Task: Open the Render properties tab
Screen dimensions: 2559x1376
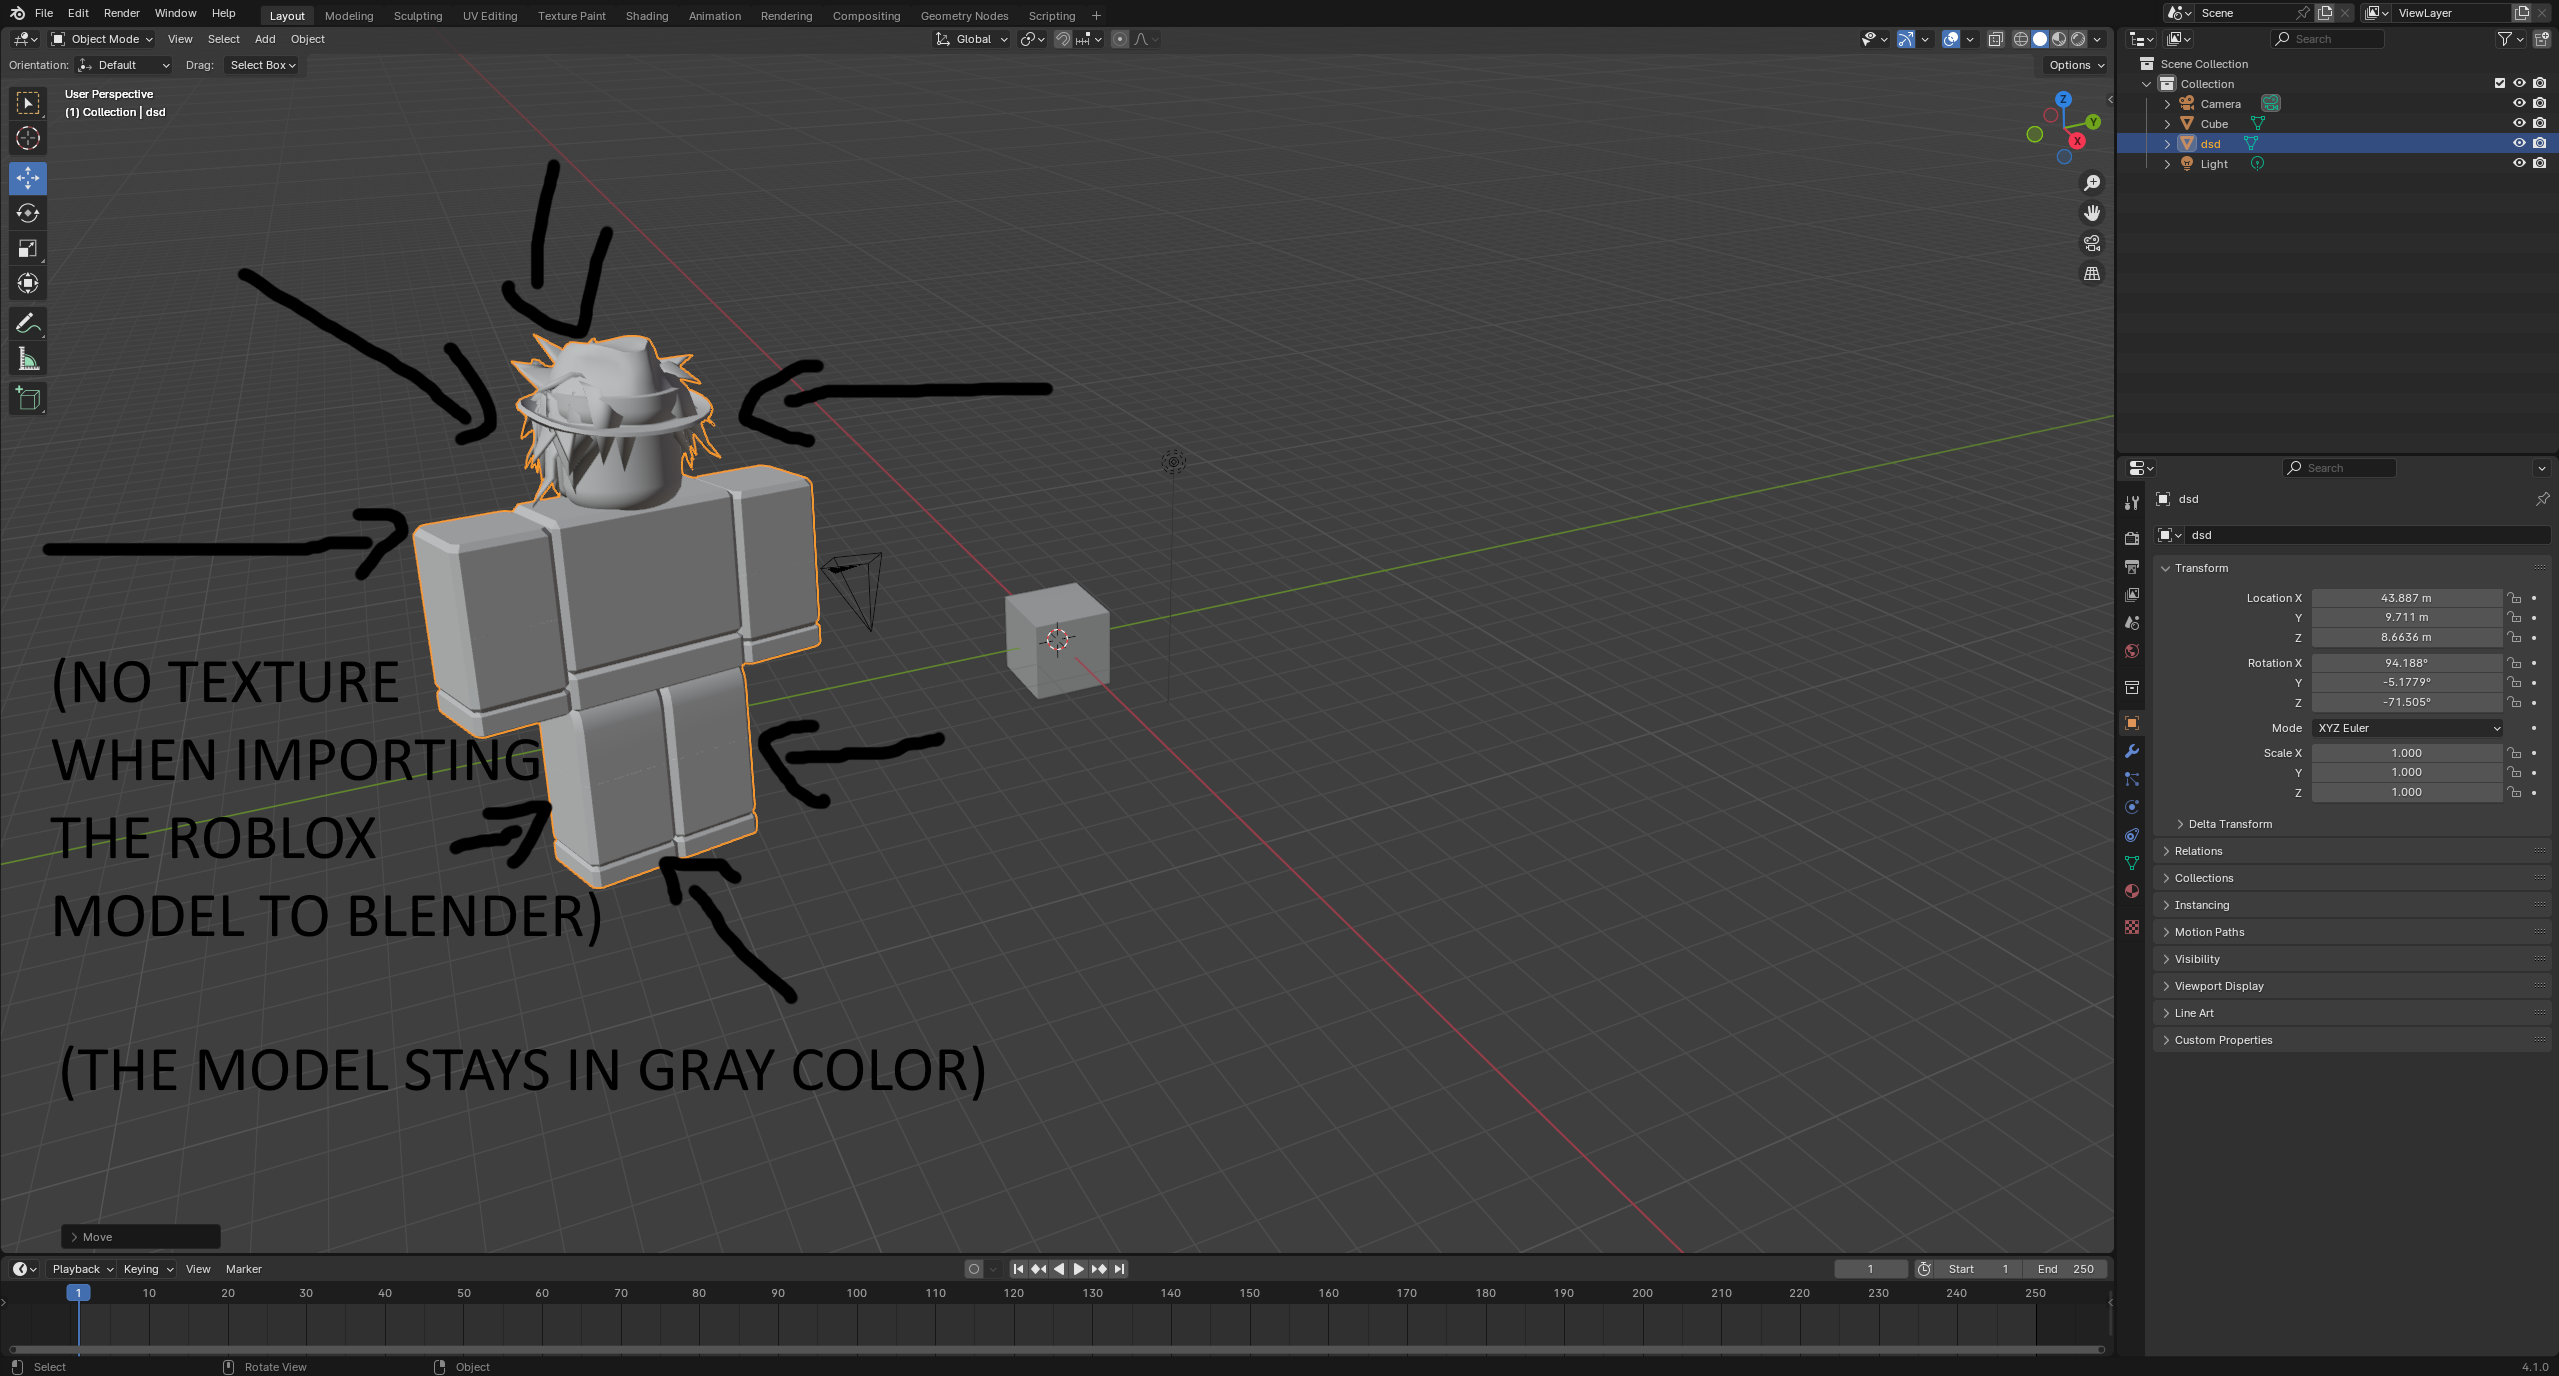Action: pyautogui.click(x=2132, y=538)
